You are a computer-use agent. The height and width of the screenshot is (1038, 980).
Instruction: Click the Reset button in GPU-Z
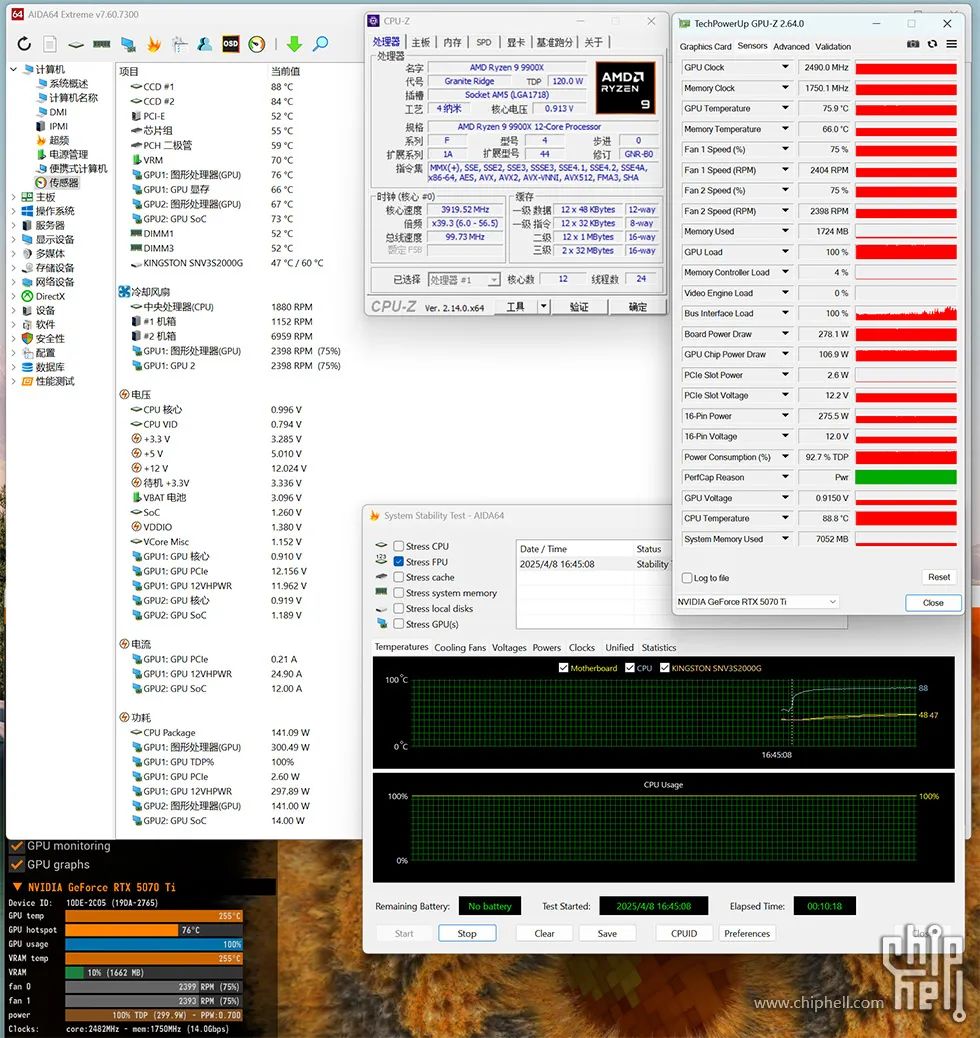(x=939, y=577)
